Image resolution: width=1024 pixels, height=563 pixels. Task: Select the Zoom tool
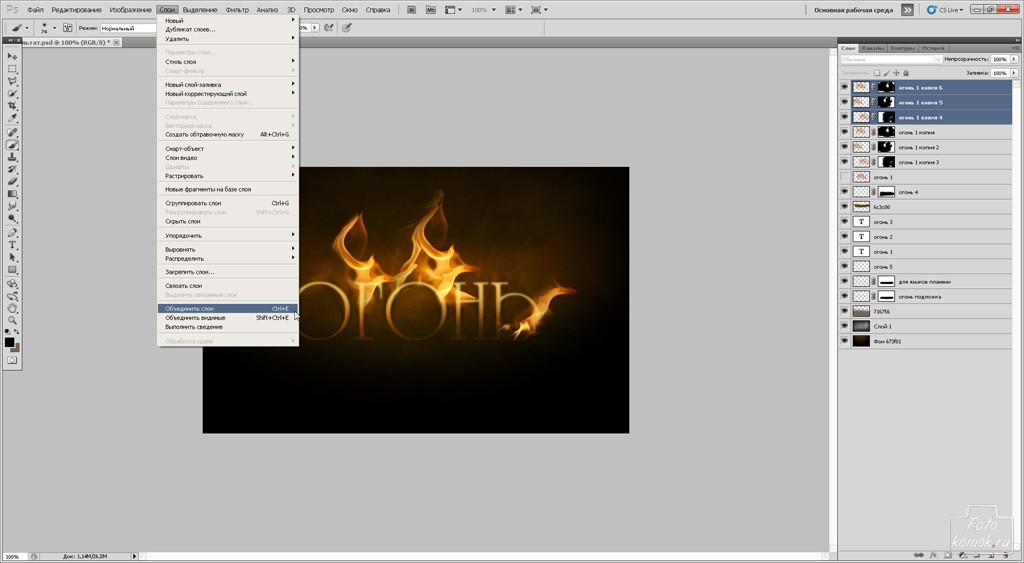(x=12, y=321)
